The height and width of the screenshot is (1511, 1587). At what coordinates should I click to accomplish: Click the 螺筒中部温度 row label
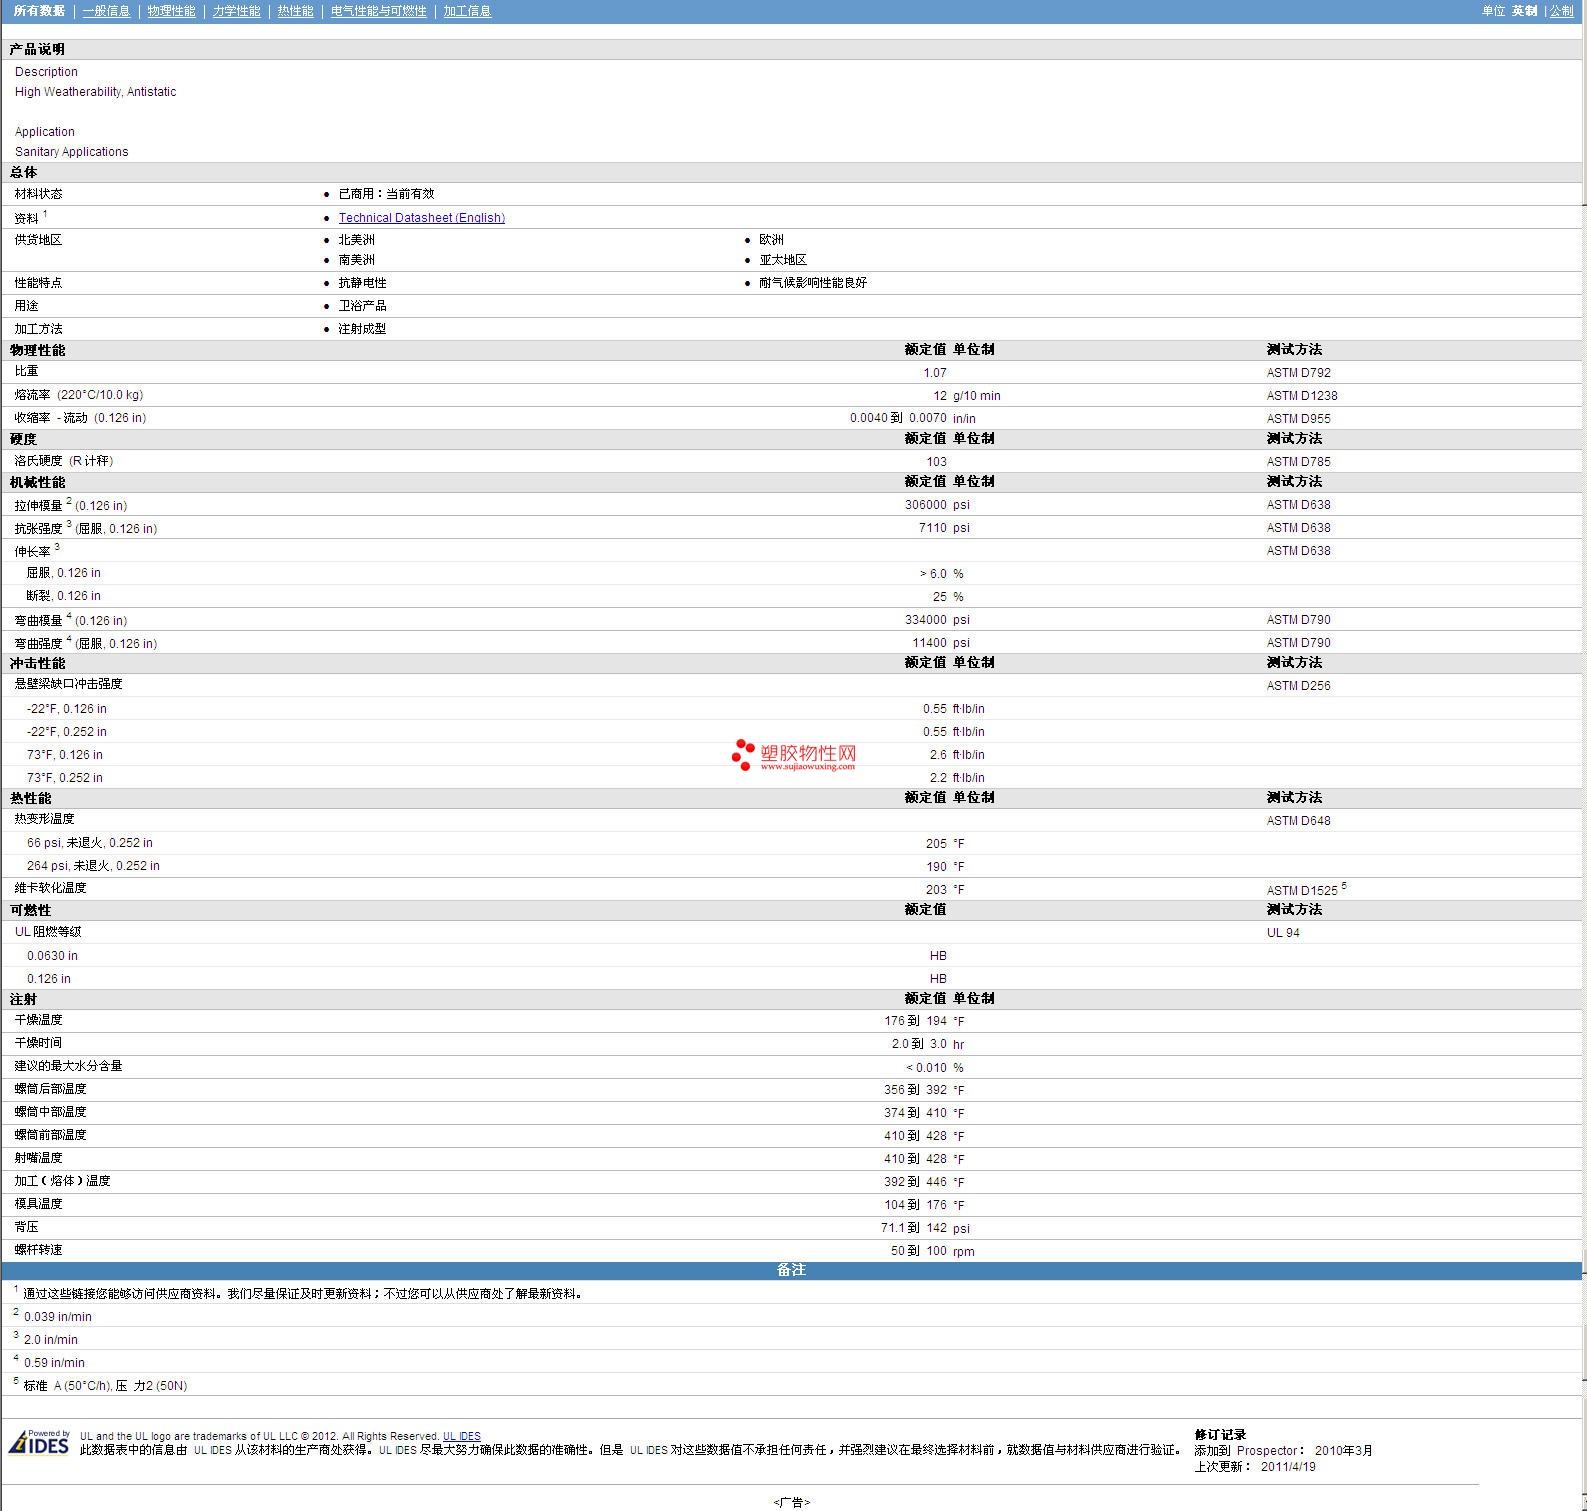50,1112
